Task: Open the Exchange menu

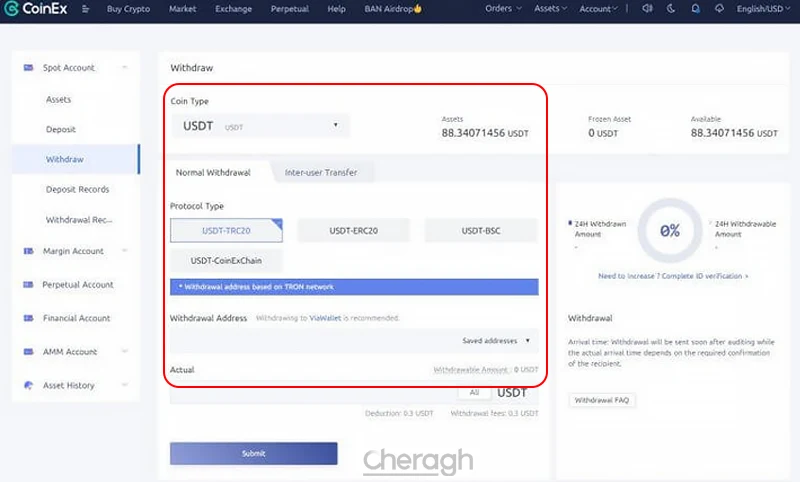Action: [x=233, y=9]
